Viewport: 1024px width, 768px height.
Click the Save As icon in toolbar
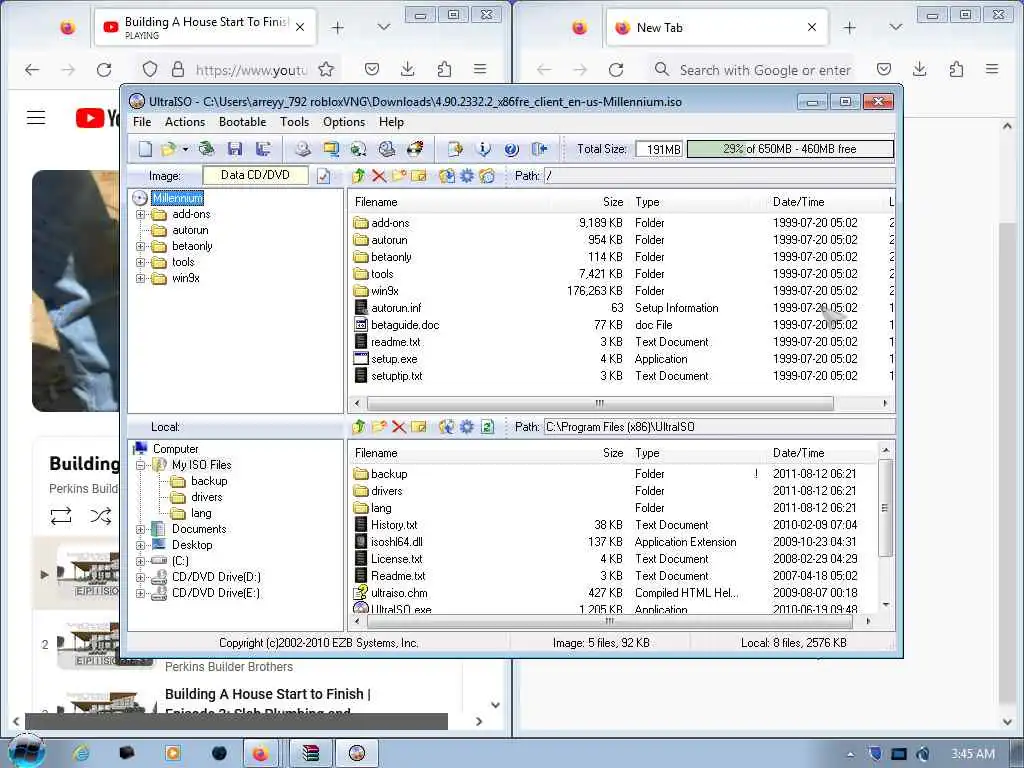coord(263,149)
